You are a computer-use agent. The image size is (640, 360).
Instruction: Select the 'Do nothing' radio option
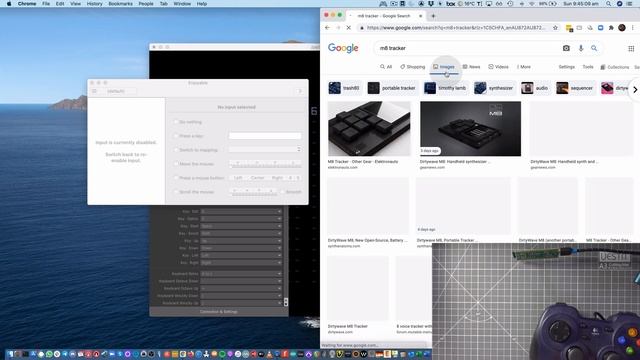(x=176, y=122)
